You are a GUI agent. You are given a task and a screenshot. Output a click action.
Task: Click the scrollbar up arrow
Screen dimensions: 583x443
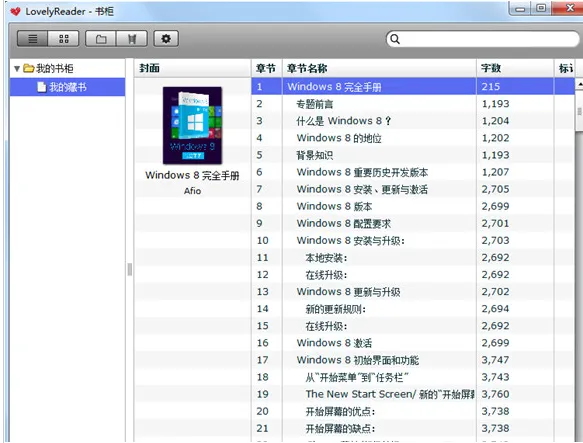point(579,84)
